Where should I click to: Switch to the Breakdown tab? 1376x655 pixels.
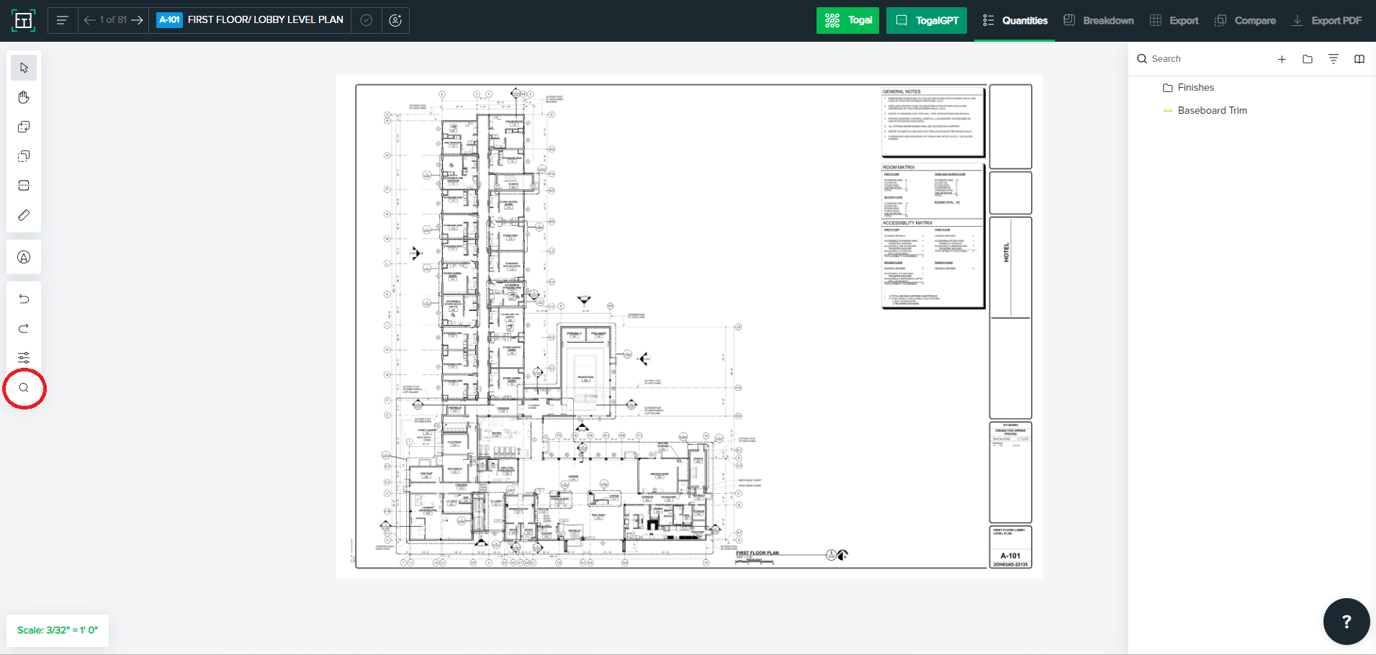coord(1098,20)
